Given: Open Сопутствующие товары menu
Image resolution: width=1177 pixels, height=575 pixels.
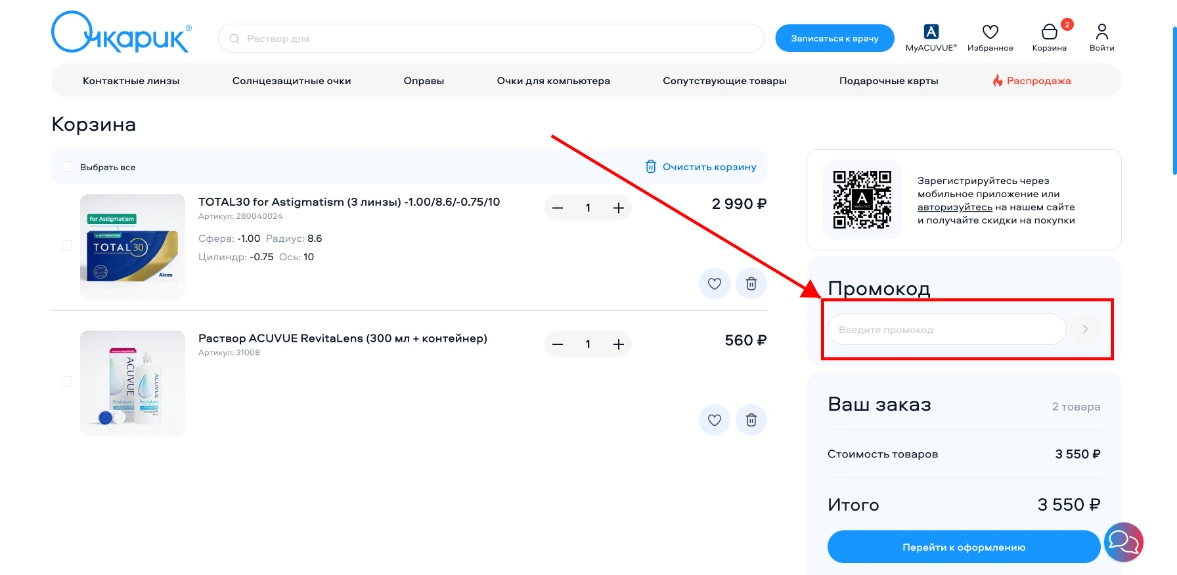Looking at the screenshot, I should coord(724,80).
